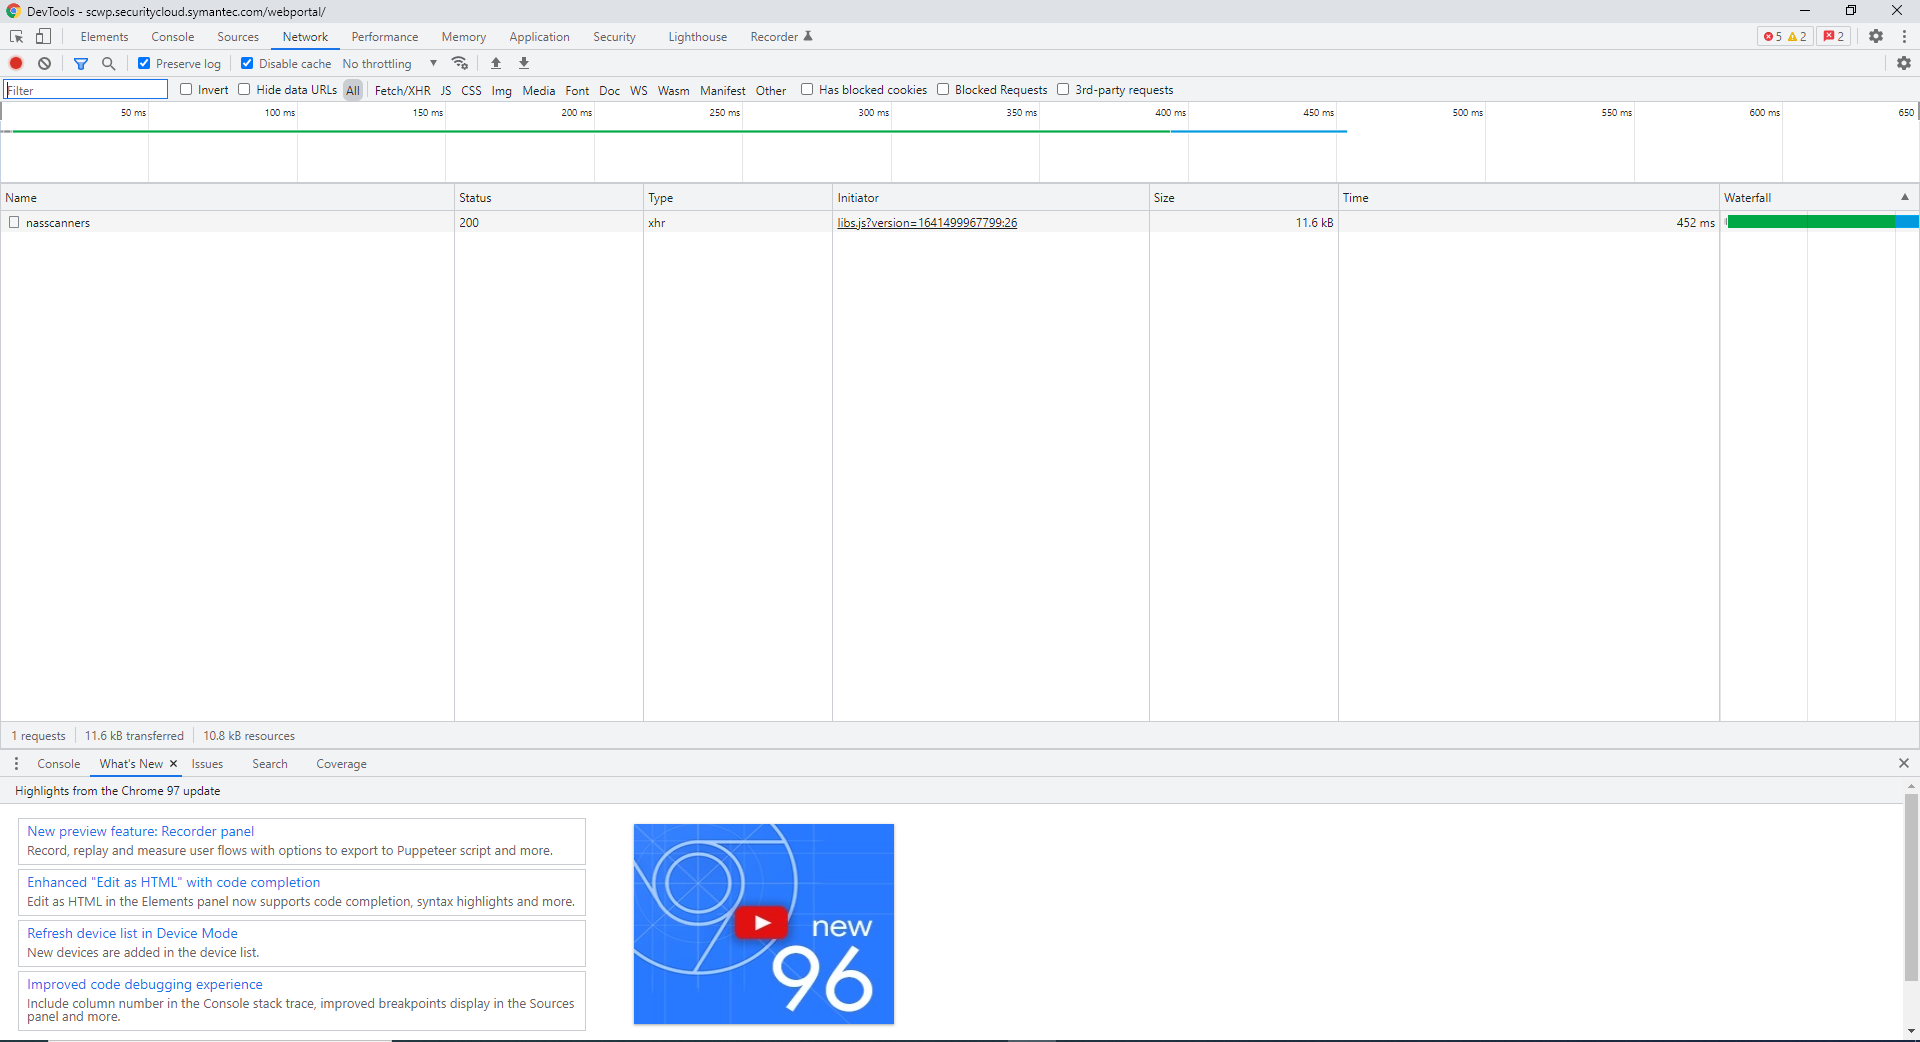Clear the network log
1920x1042 pixels.
44,63
